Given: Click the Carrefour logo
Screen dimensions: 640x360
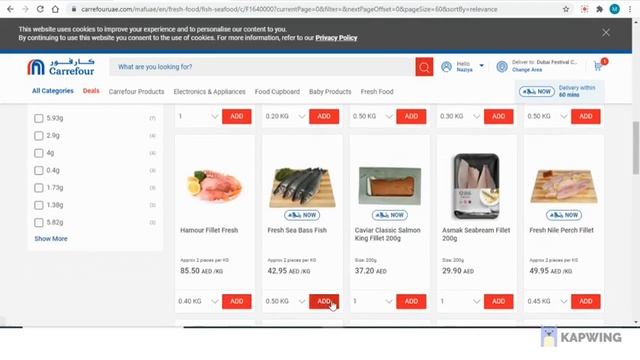Looking at the screenshot, I should 61,67.
